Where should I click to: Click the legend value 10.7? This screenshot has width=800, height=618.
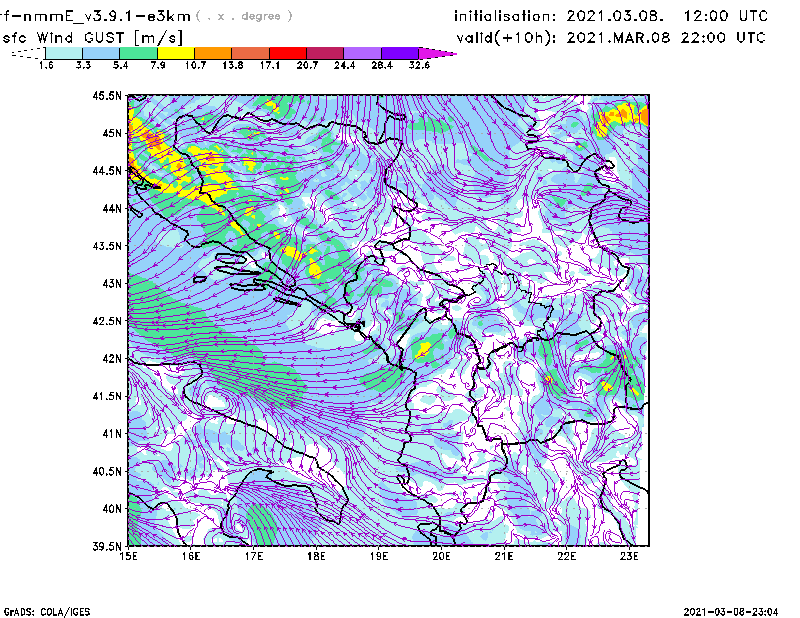pos(195,65)
